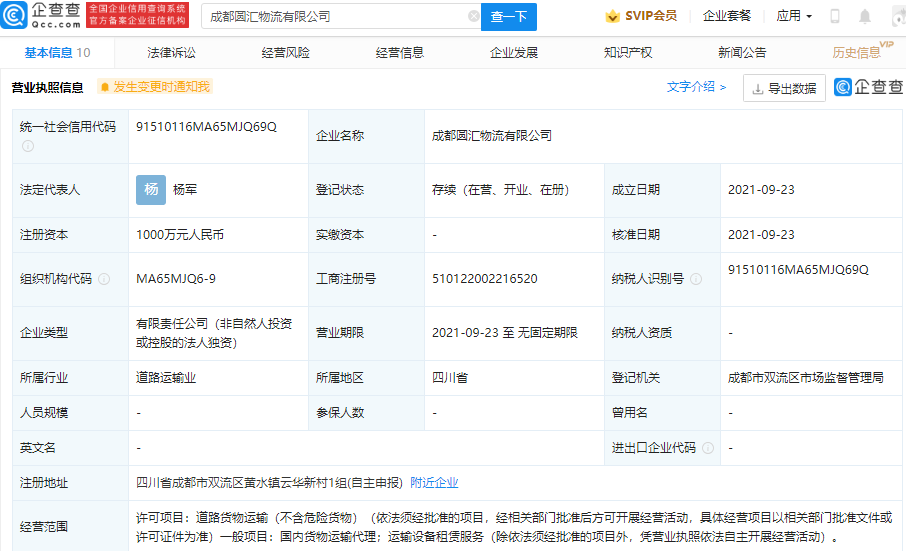Click 杨 avatar of legal representative
Screen dimensions: 906x551
point(151,190)
